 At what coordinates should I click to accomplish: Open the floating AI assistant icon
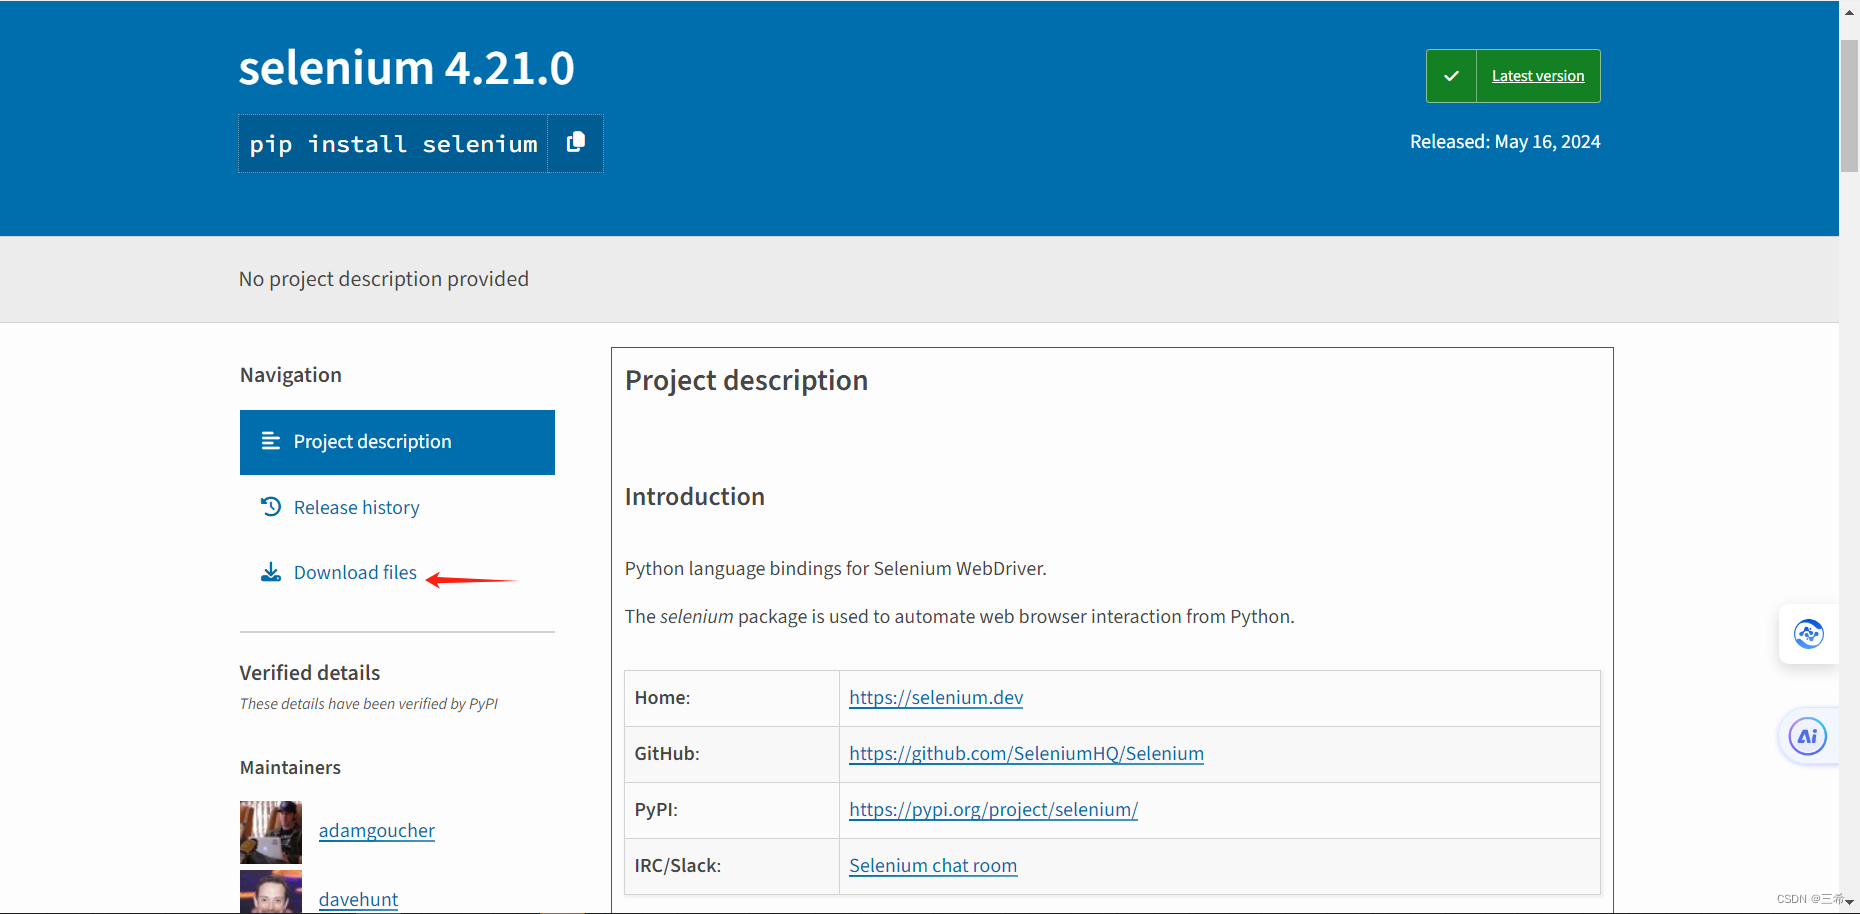pos(1808,737)
